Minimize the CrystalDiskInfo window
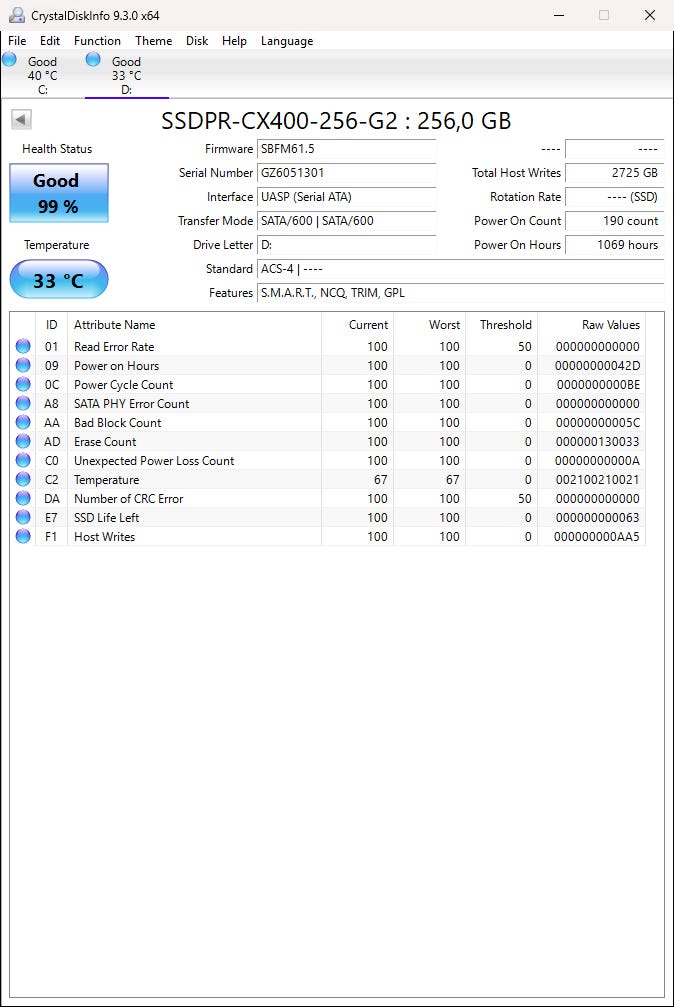The height and width of the screenshot is (1007, 674). 559,15
